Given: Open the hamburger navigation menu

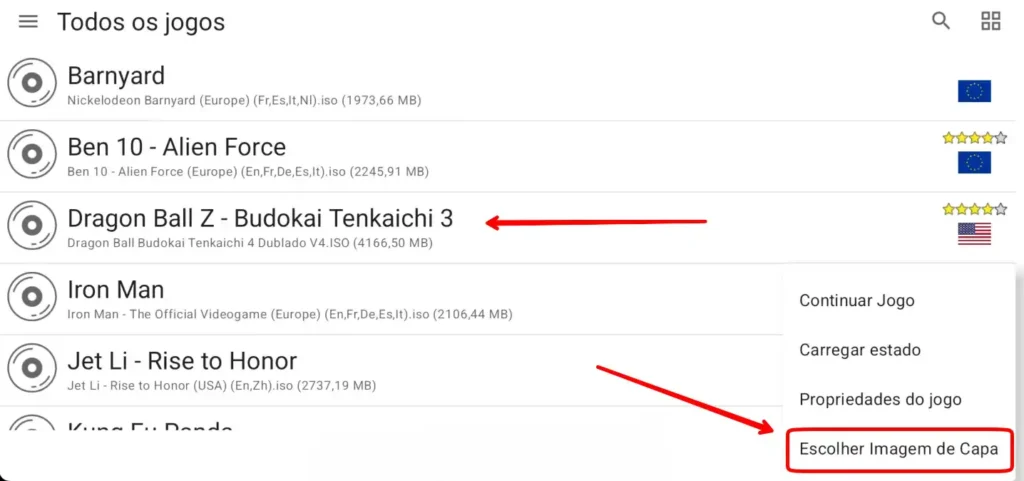Looking at the screenshot, I should pyautogui.click(x=28, y=22).
